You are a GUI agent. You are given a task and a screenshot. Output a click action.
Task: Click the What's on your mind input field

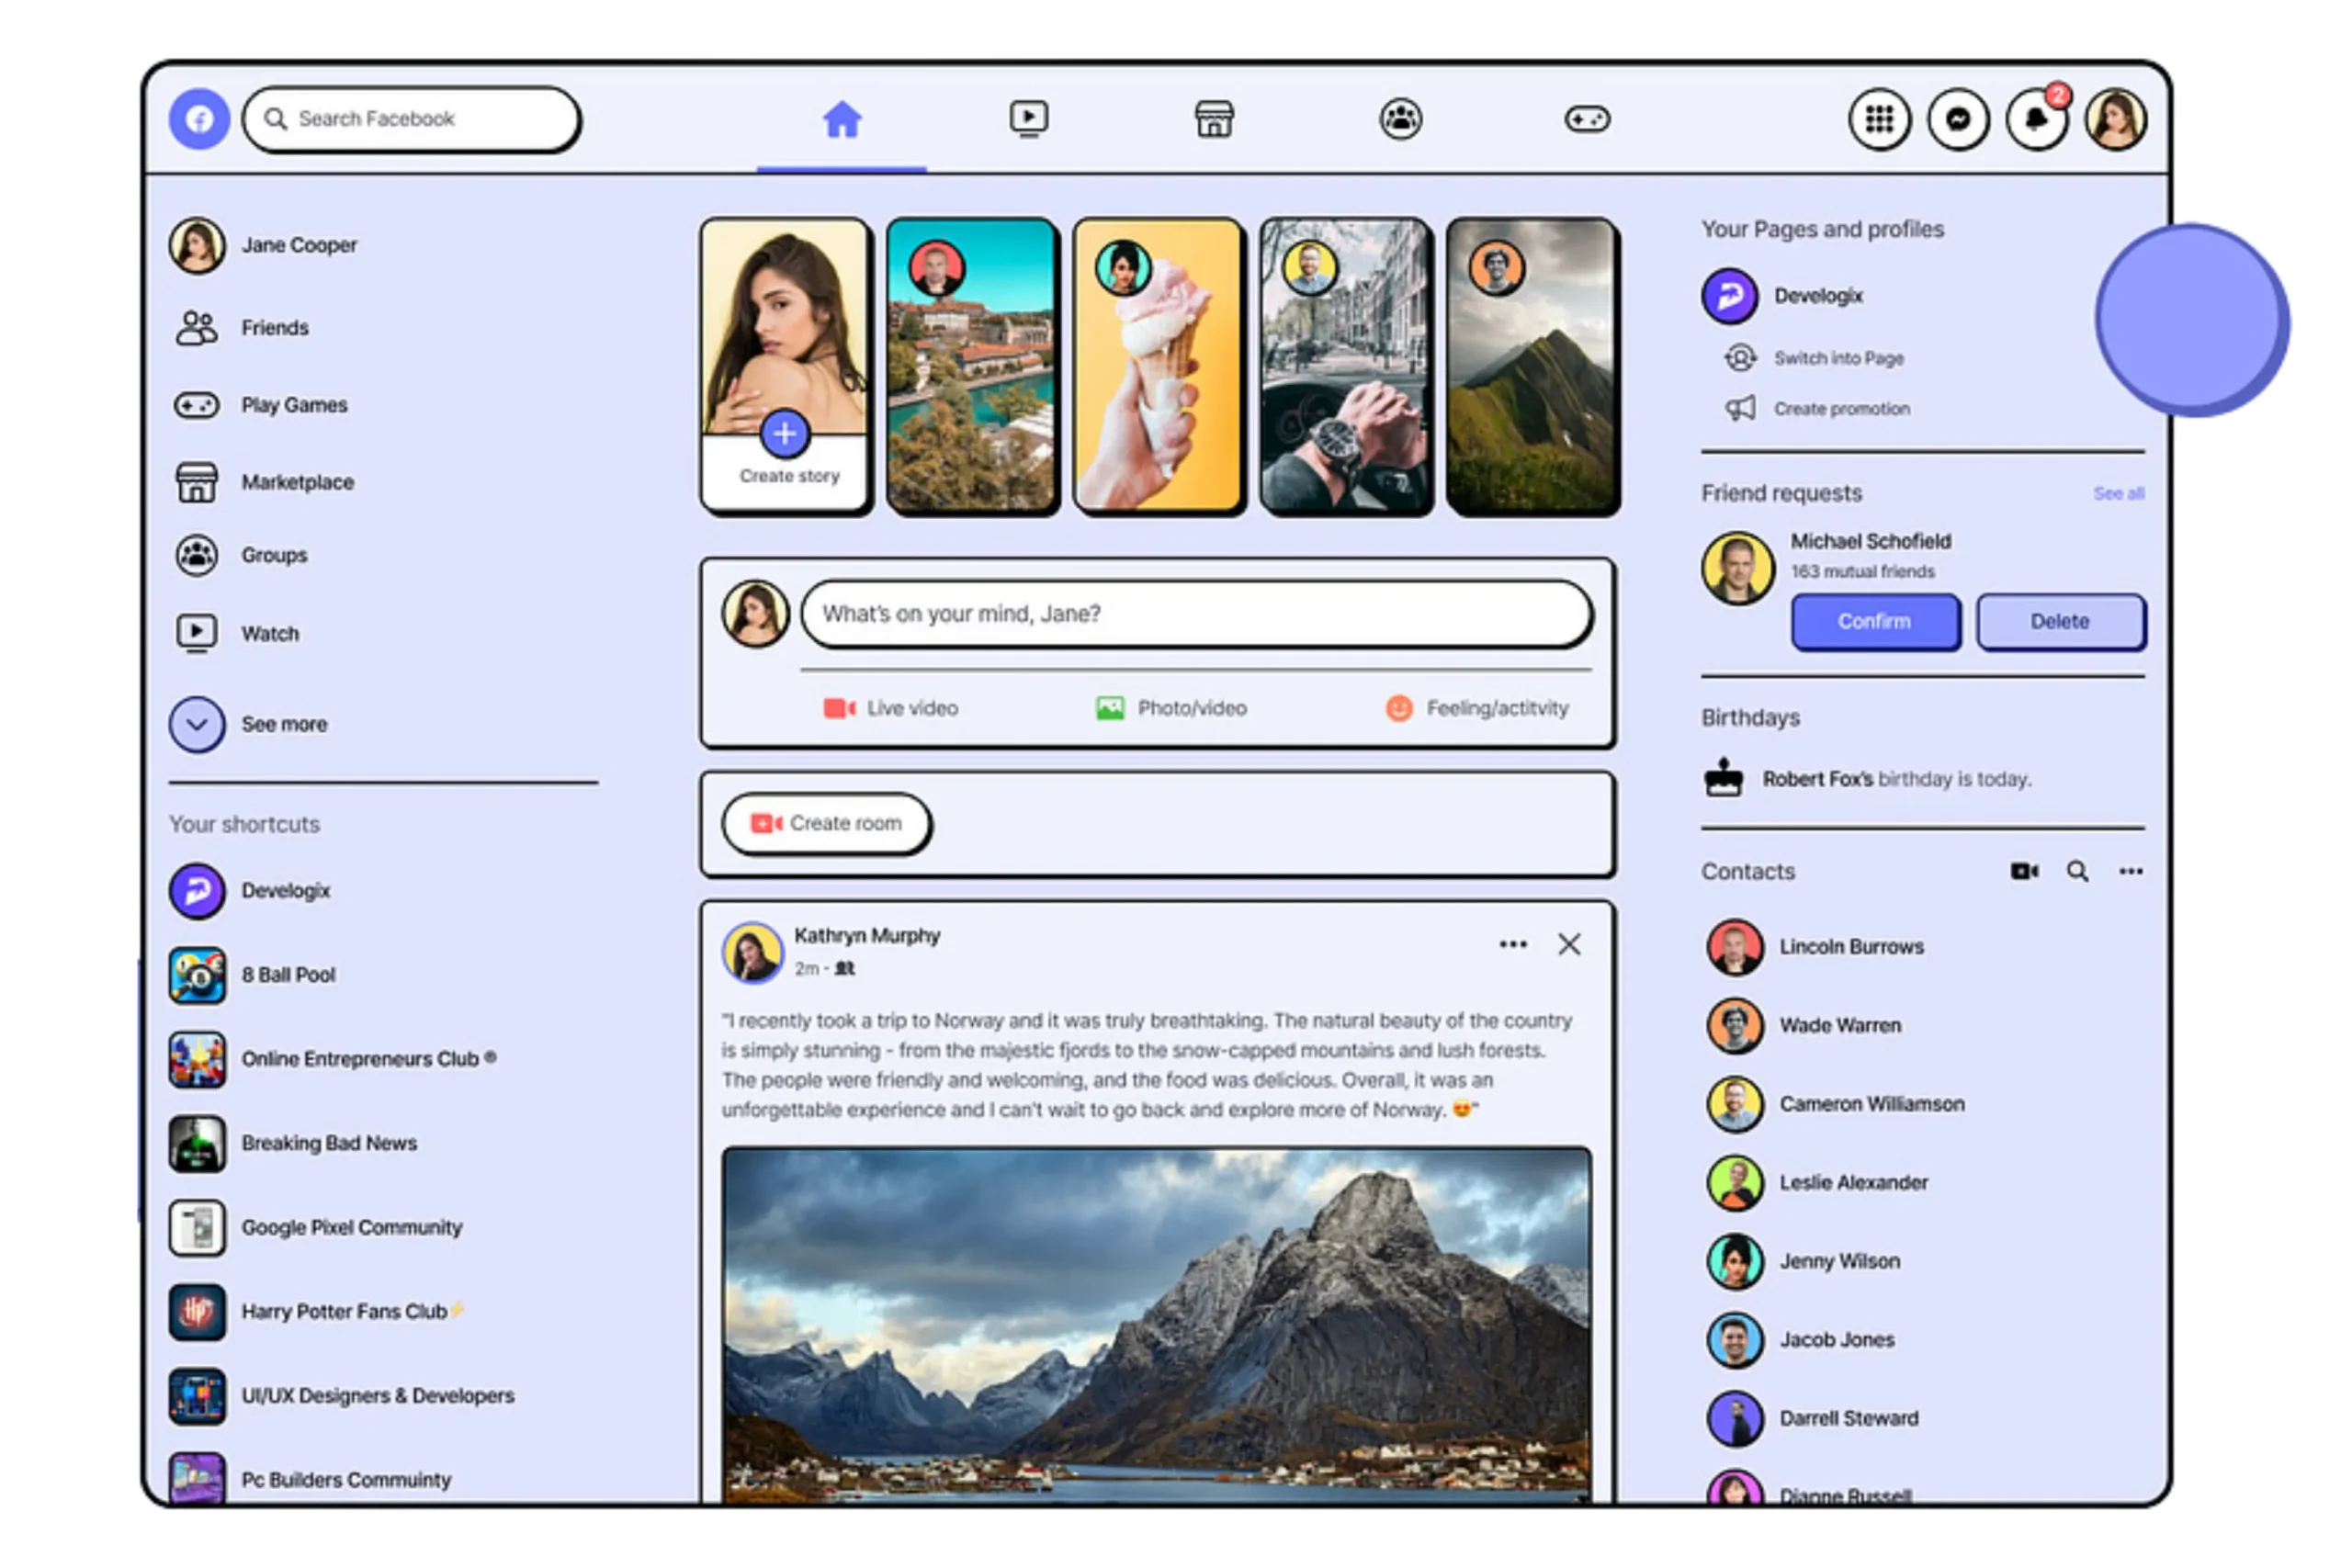pos(1195,614)
